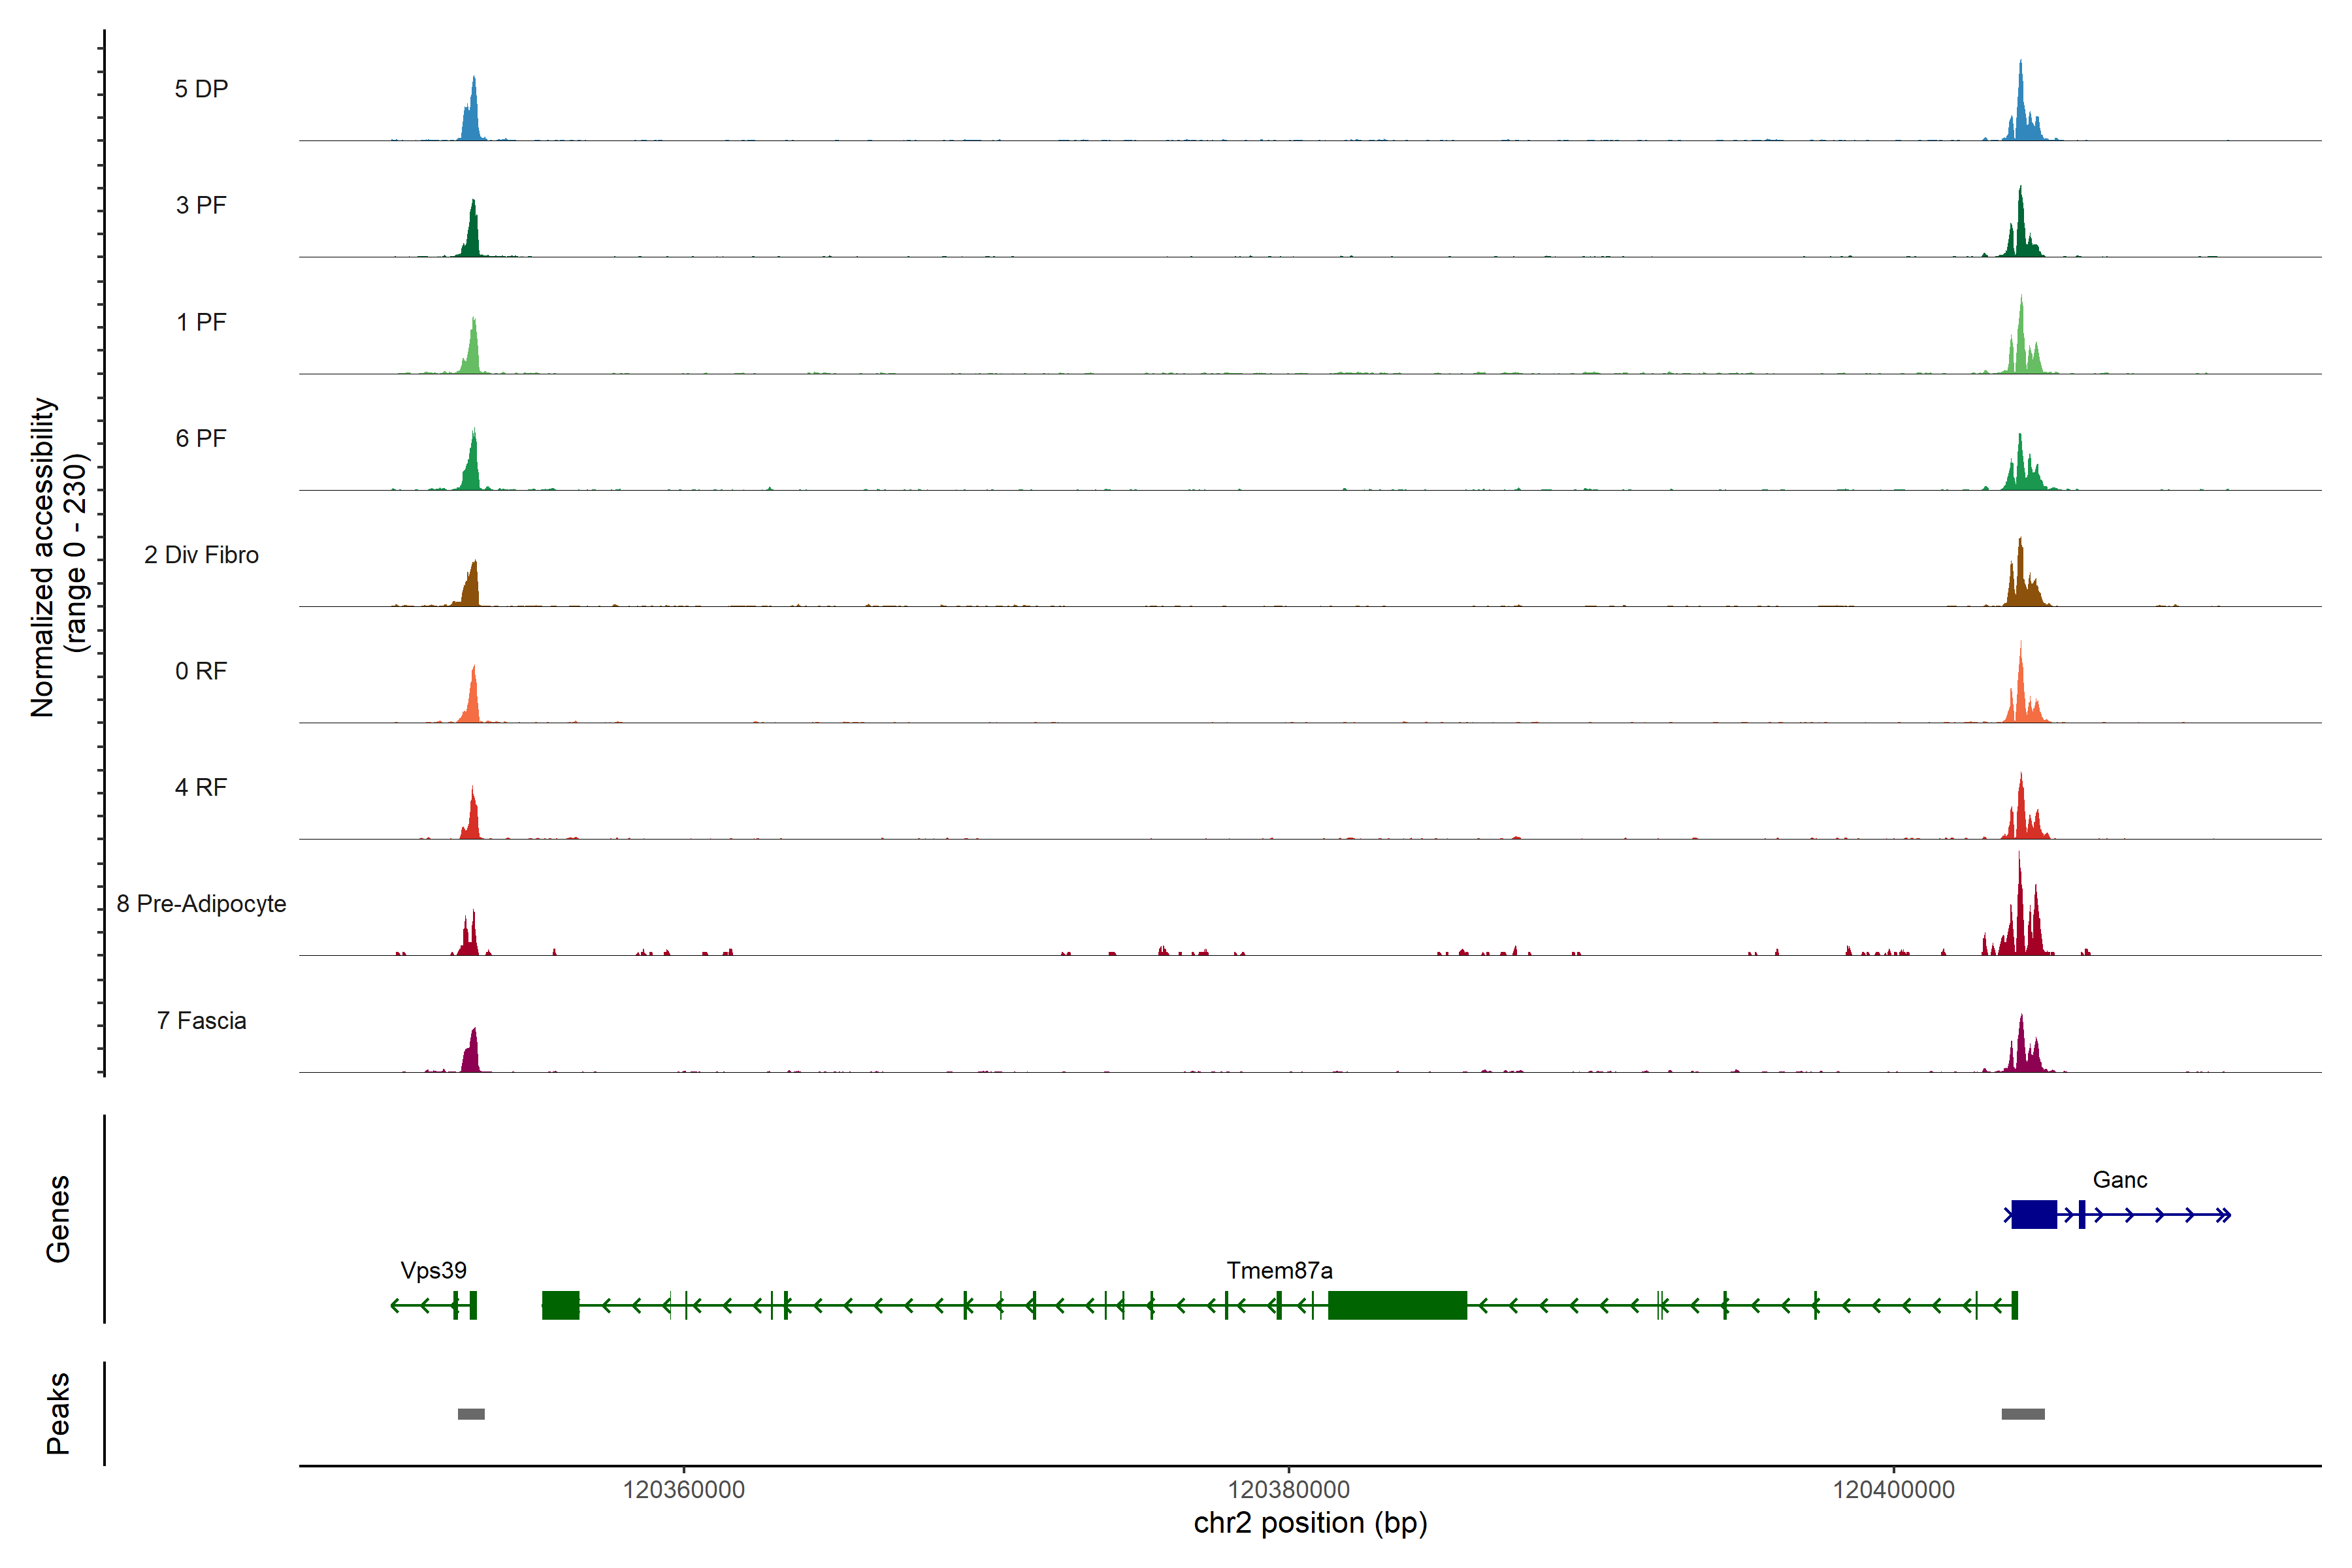Click the 2 Div Fibro track label
The width and height of the screenshot is (2352, 1568).
click(201, 555)
